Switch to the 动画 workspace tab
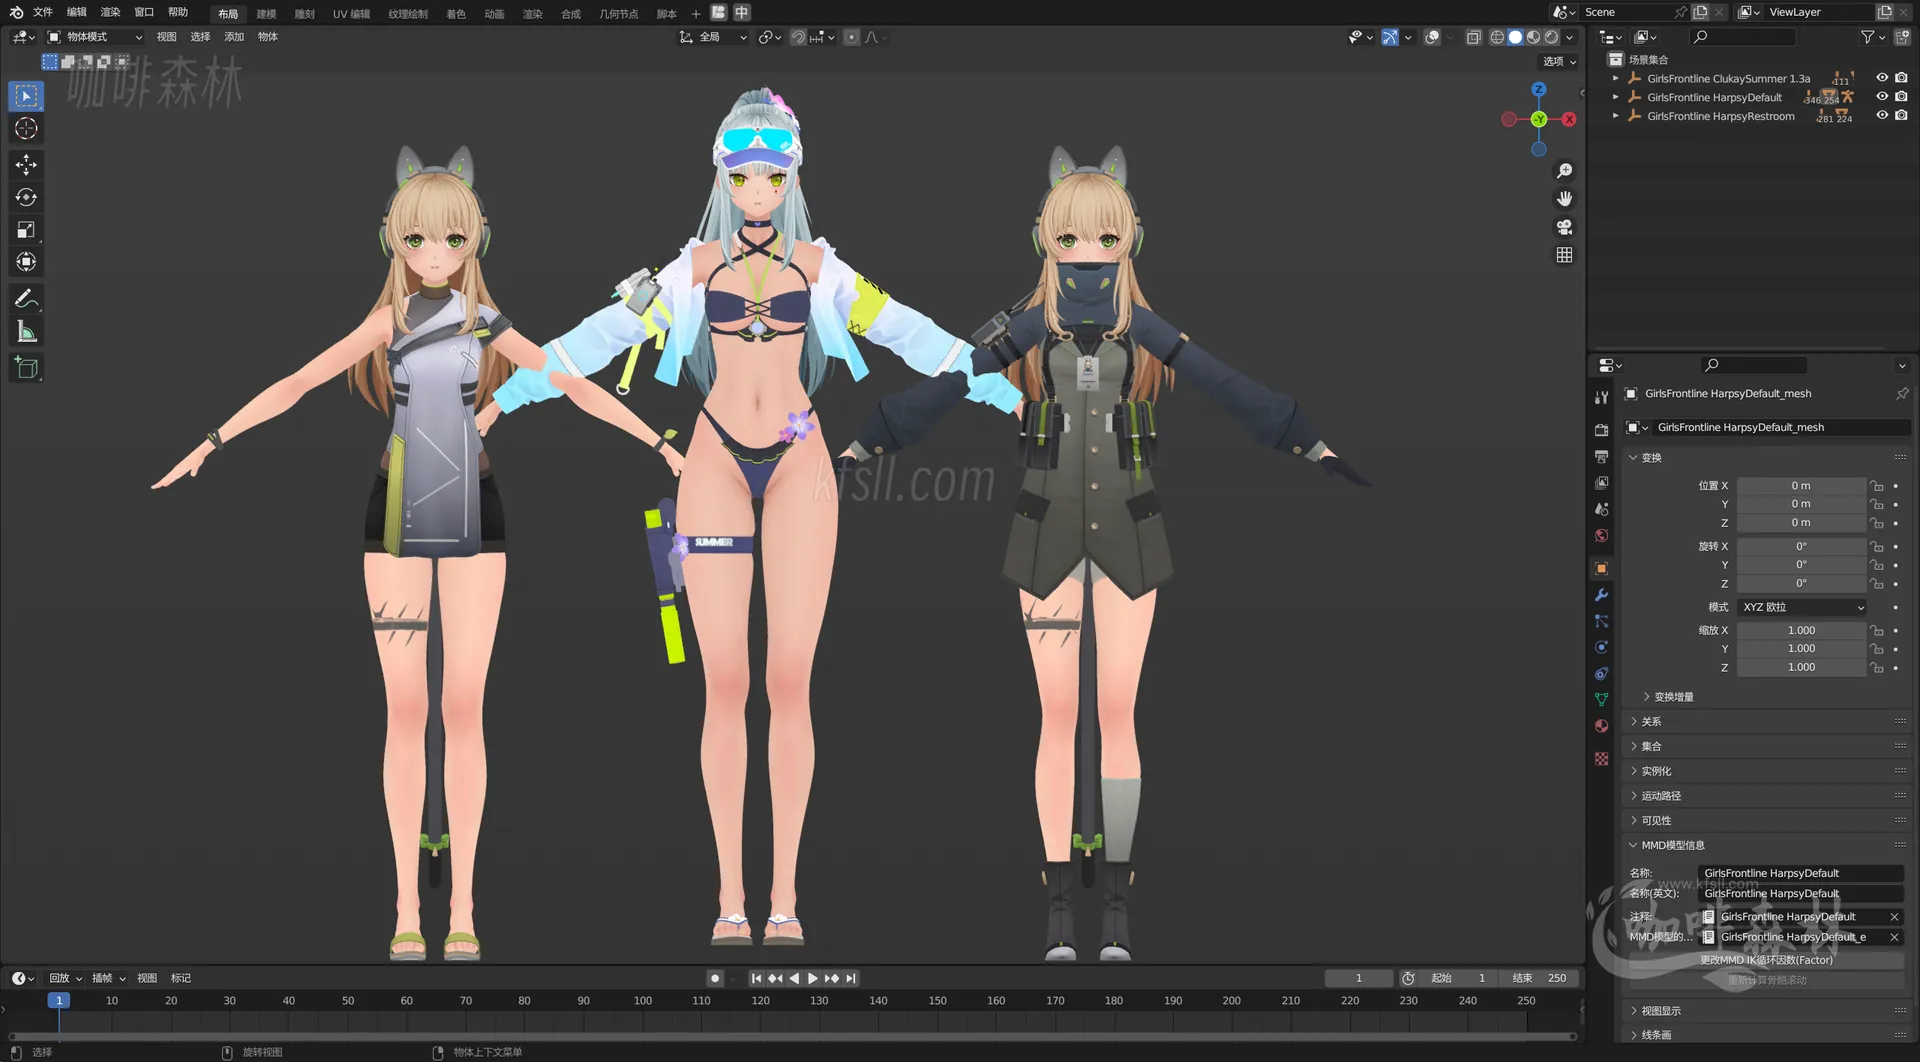 click(494, 13)
